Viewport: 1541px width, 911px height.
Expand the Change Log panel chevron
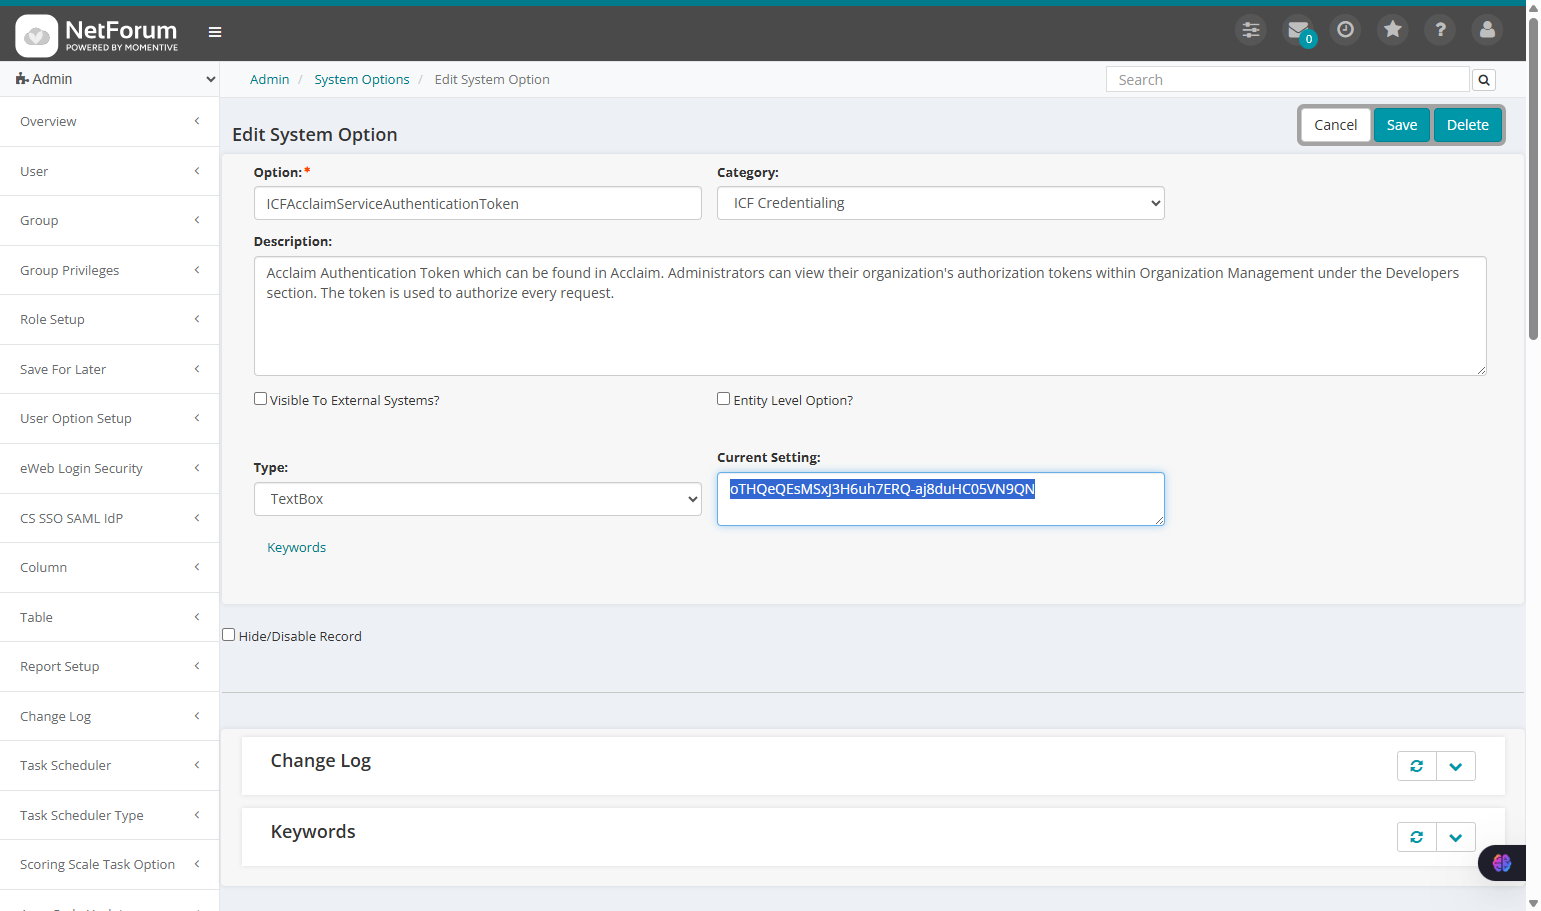[x=1456, y=766]
